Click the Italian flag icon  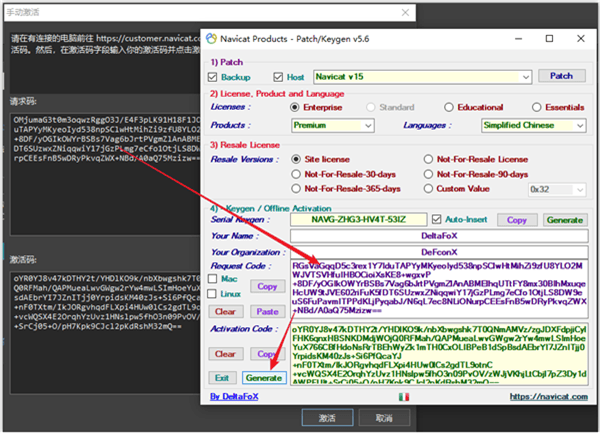[403, 397]
